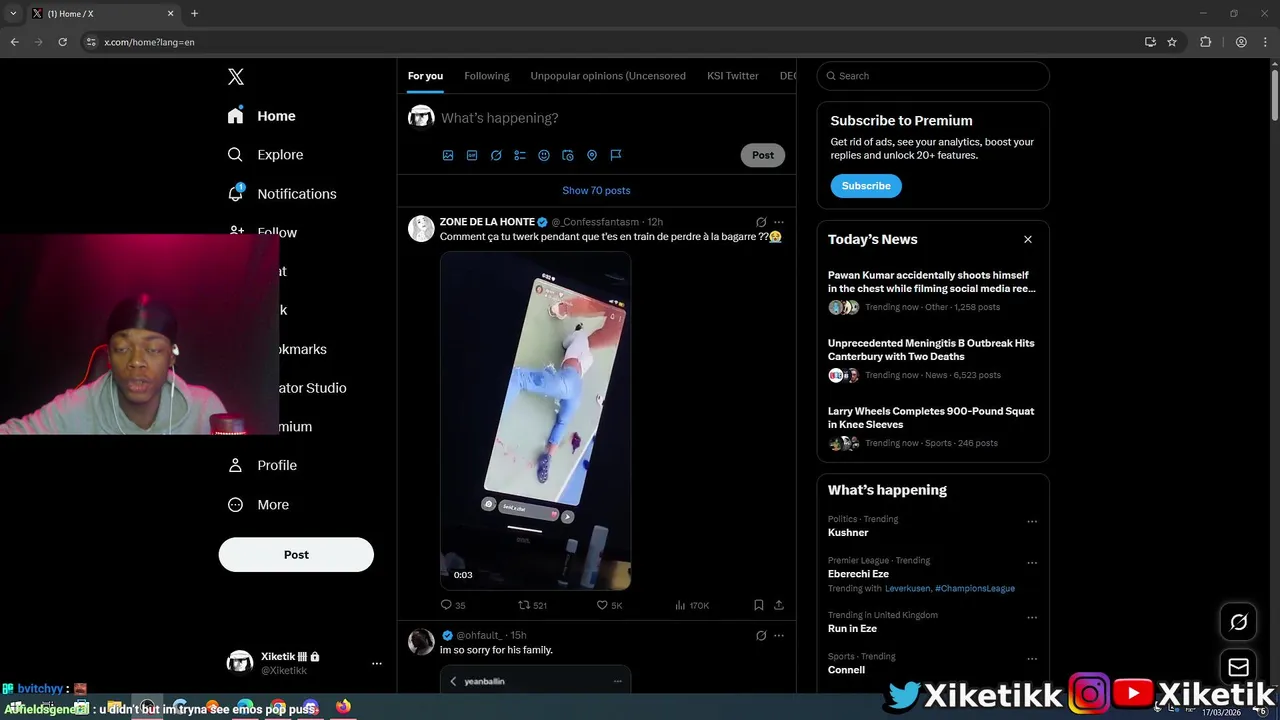
Task: Open more options on @ohfault_ post
Action: tap(779, 635)
